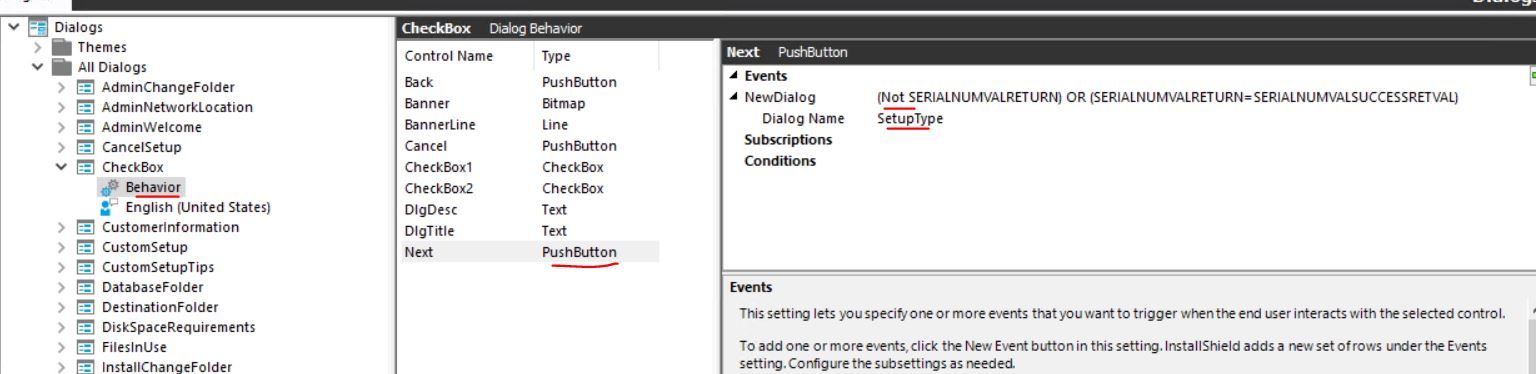1536x374 pixels.
Task: Expand the DestinationFolder node
Action: [x=62, y=307]
